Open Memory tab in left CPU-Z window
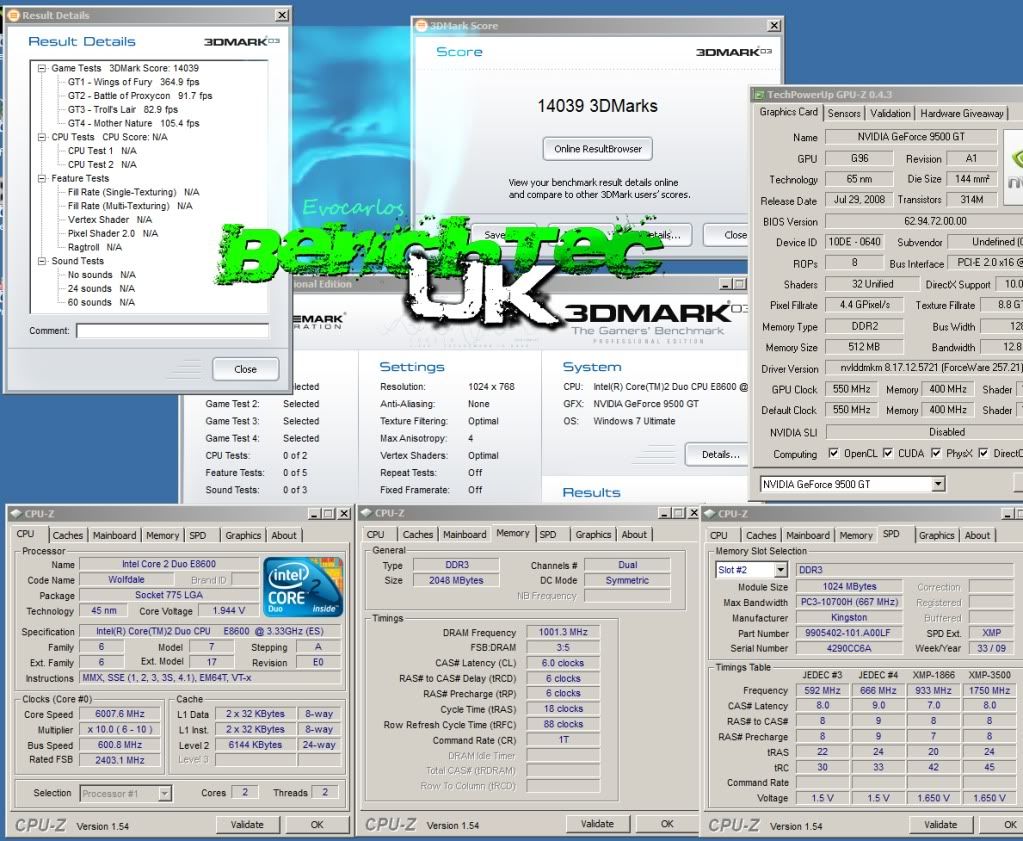Screen dimensions: 1023x841 point(162,535)
